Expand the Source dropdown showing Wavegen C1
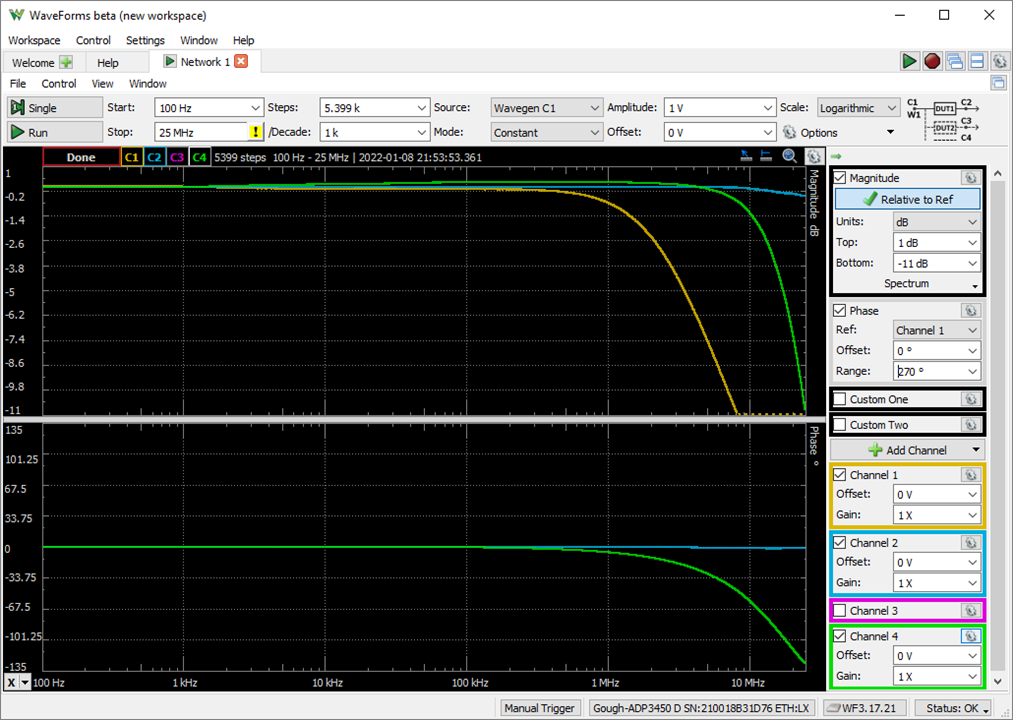This screenshot has height=720, width=1013. point(545,108)
